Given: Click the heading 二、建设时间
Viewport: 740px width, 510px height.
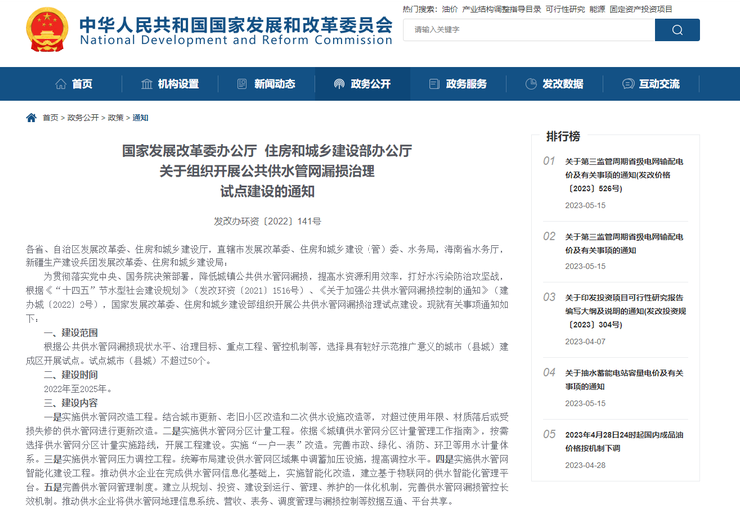Looking at the screenshot, I should coord(71,375).
